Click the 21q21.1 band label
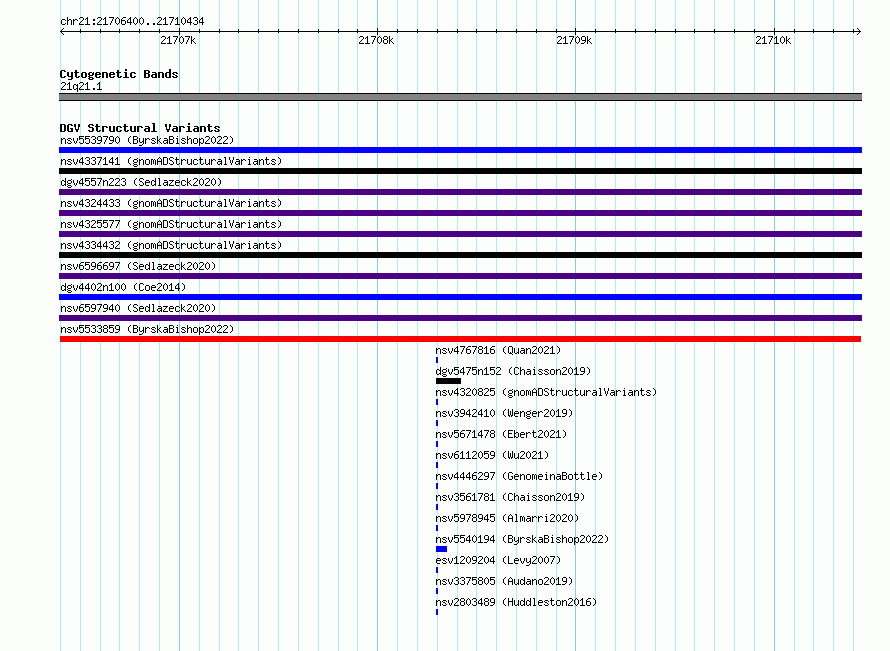Screen dimensions: 890x651 point(81,86)
